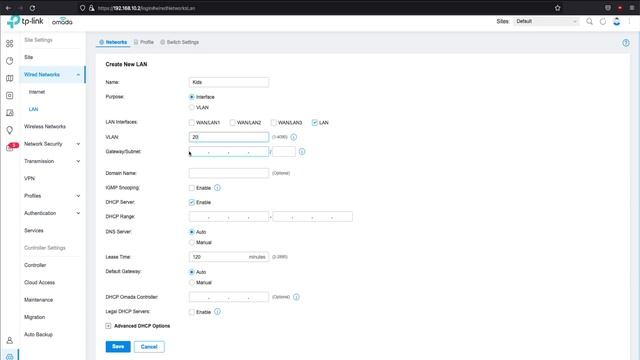Check the WAN/LAN2 interface checkbox
Viewport: 640px width, 360px height.
coord(232,122)
